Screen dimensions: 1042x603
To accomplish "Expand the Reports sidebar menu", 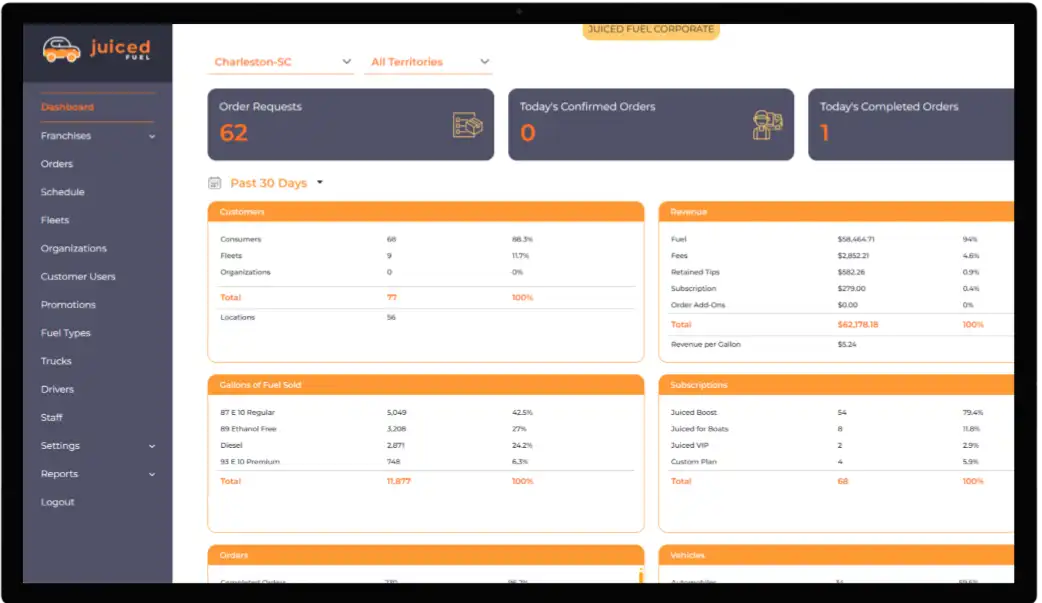I will [x=98, y=474].
